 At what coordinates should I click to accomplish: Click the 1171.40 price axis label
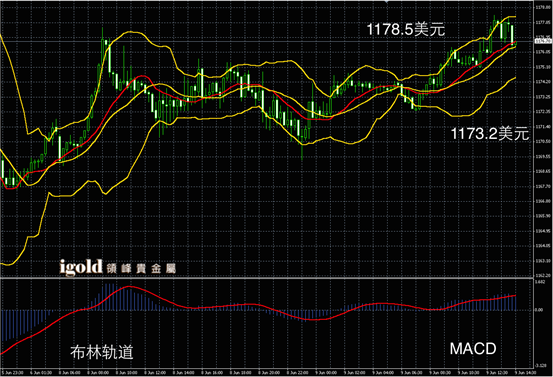543,127
